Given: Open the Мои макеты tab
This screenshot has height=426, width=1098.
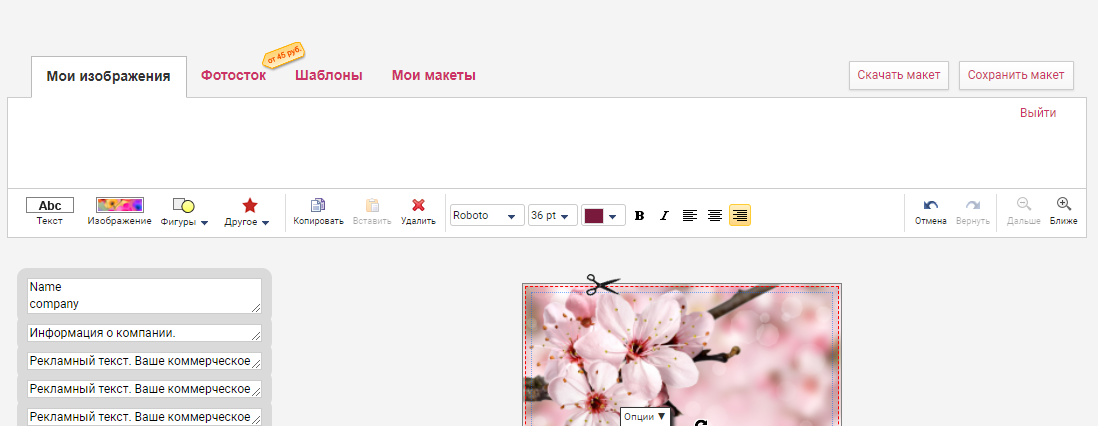Looking at the screenshot, I should point(433,76).
